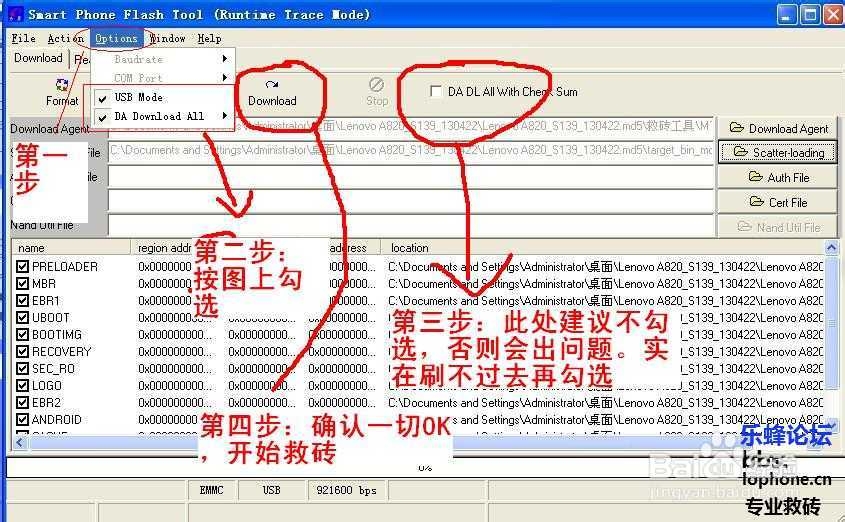Open the Action menu
Screen dimensions: 845x522
[65, 38]
